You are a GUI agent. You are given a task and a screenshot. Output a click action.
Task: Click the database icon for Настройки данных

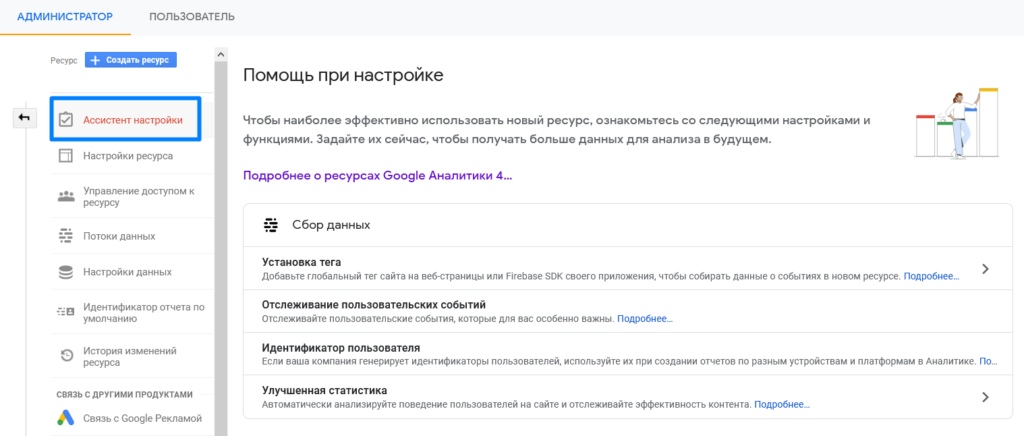pos(65,272)
